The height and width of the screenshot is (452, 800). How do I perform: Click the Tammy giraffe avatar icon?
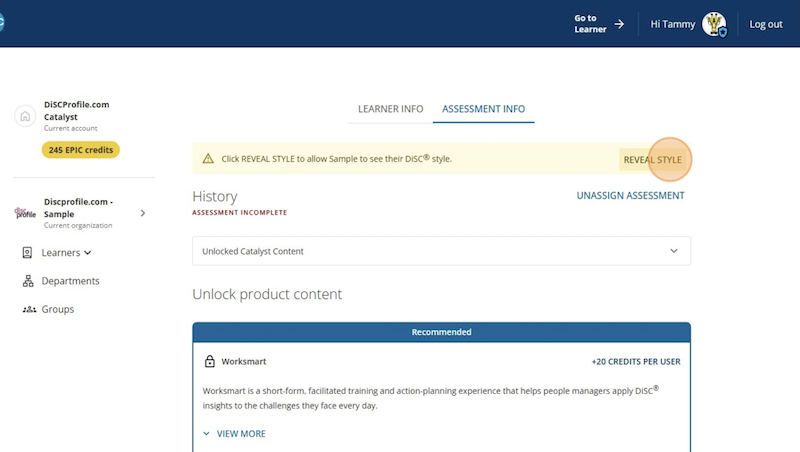tap(714, 24)
